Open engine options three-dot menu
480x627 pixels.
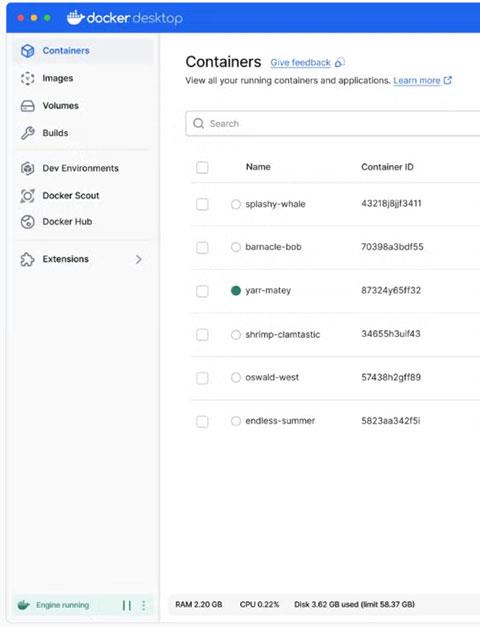click(x=144, y=605)
